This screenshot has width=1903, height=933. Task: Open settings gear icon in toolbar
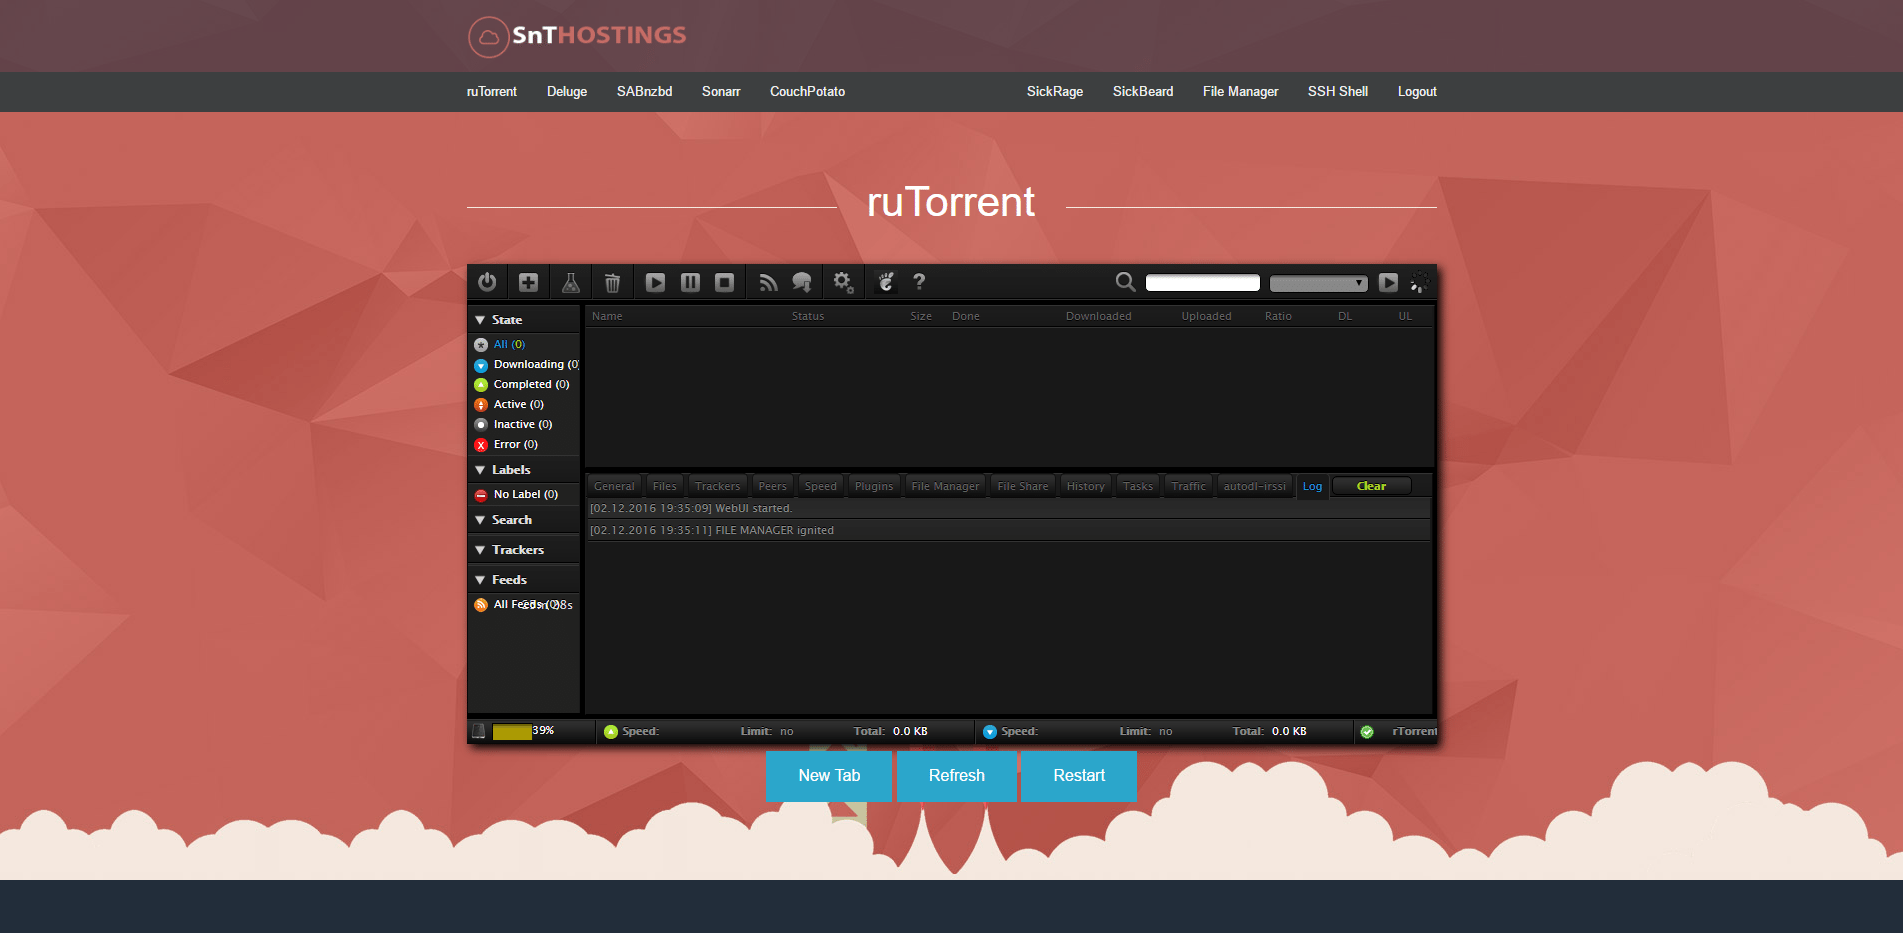[x=844, y=282]
